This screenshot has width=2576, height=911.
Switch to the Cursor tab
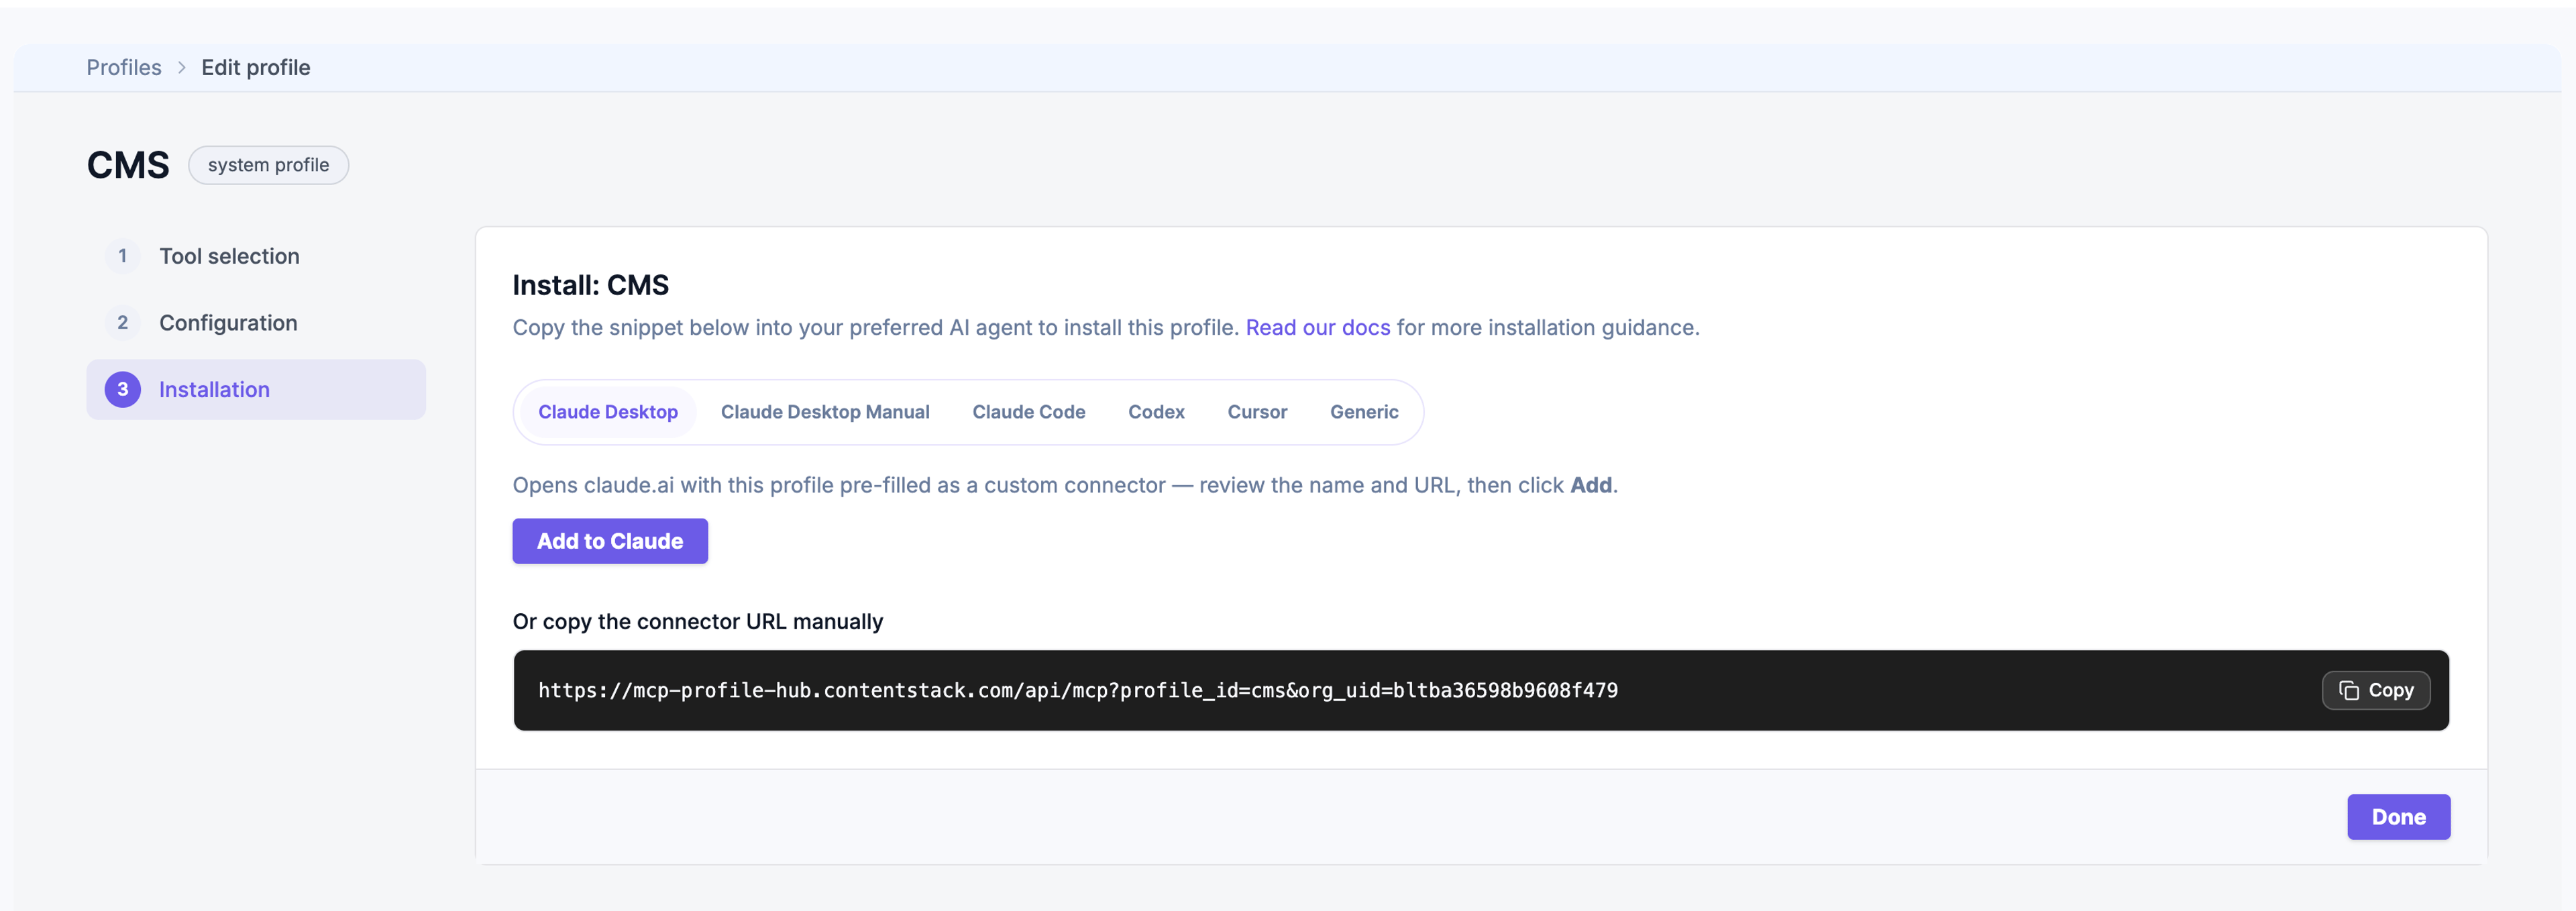1257,412
